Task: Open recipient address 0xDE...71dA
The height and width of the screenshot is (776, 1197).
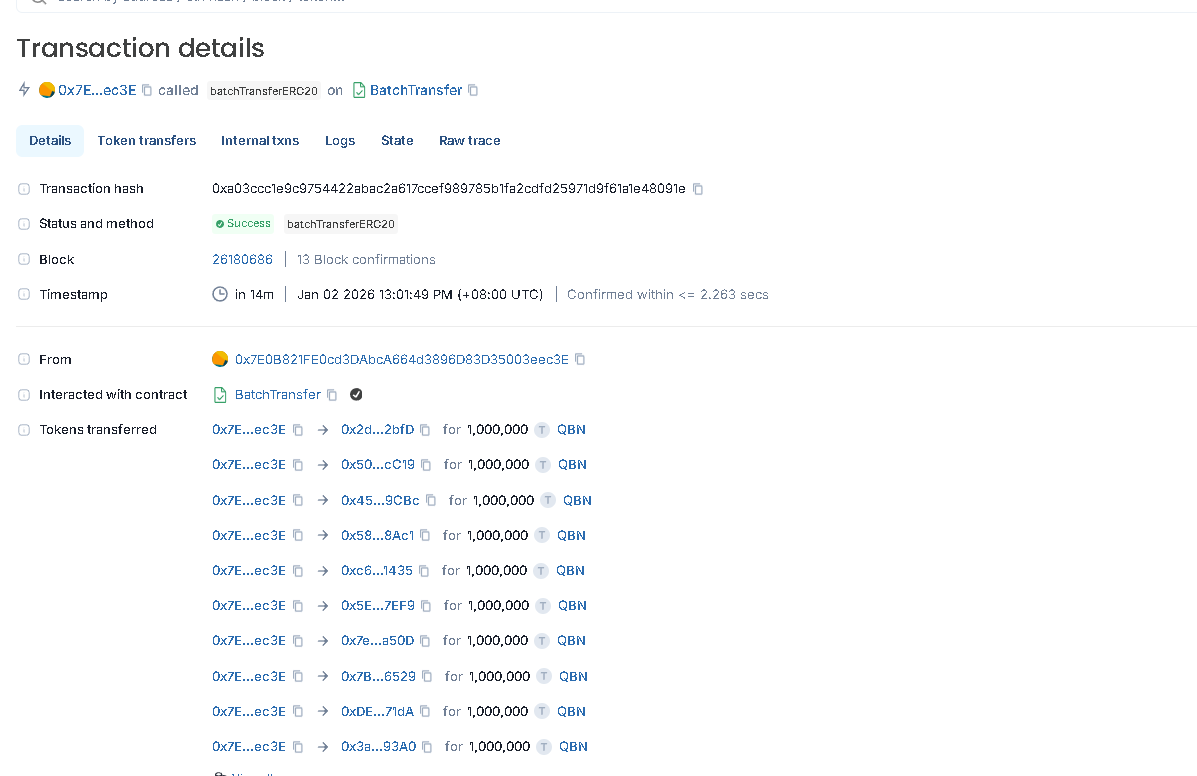Action: click(x=377, y=711)
